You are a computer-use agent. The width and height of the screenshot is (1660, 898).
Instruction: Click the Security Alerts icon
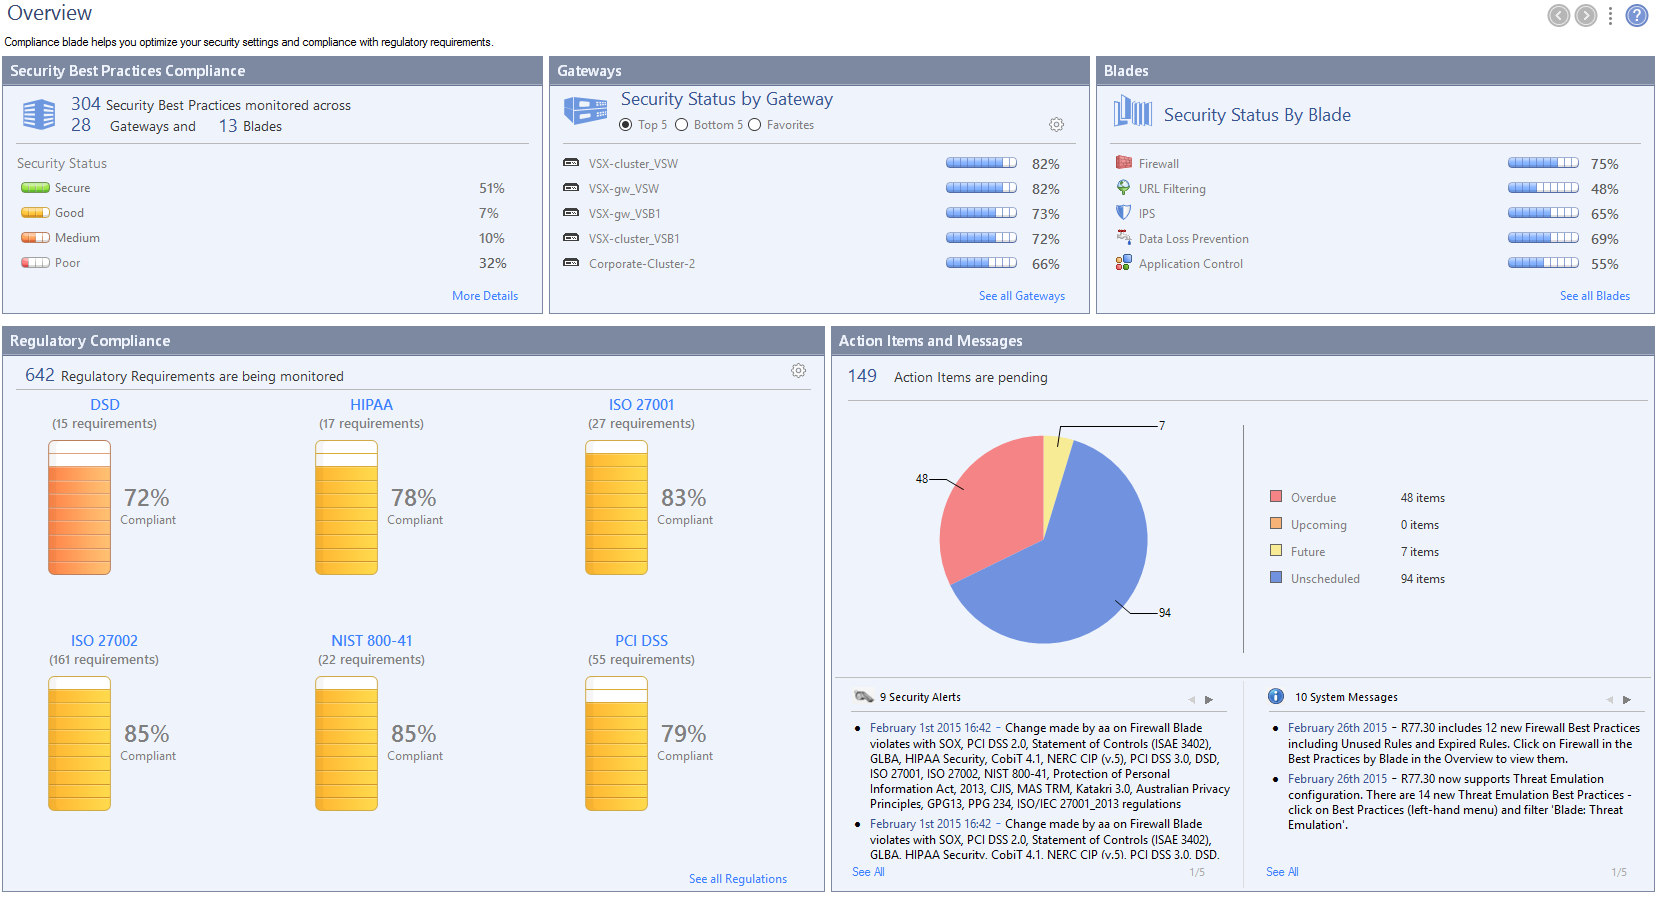click(x=864, y=696)
